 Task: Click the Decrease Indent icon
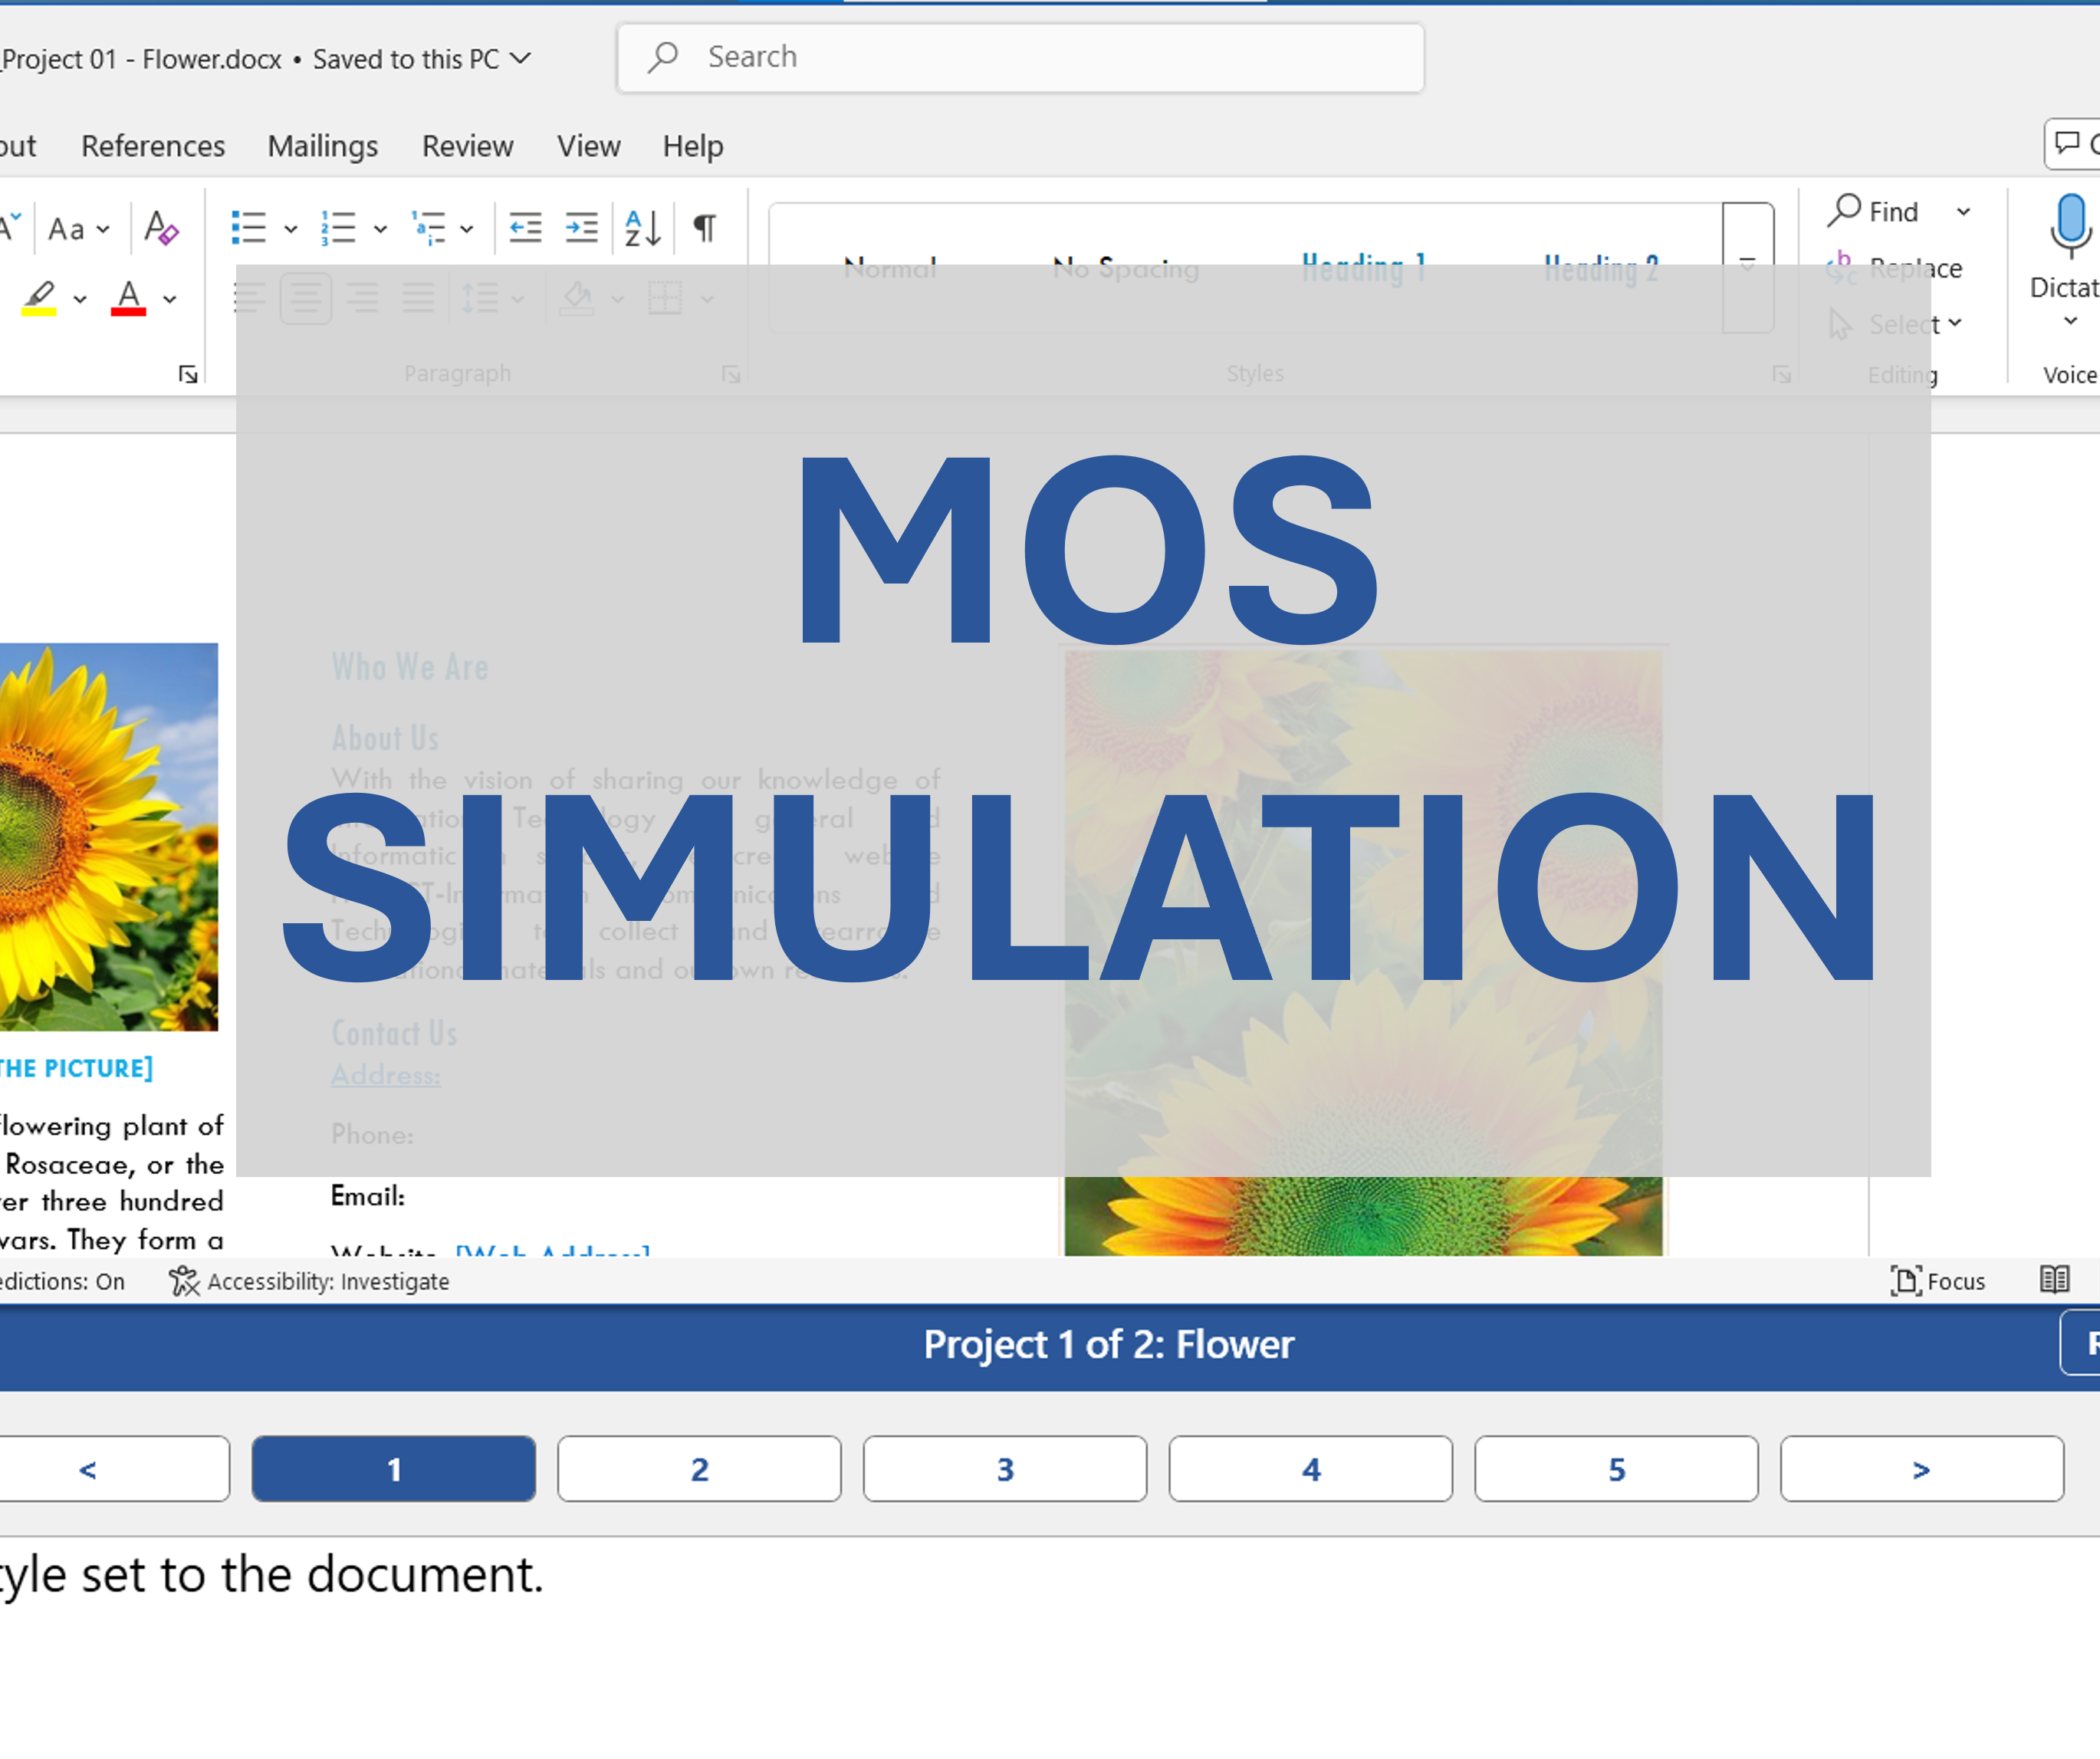(x=525, y=228)
